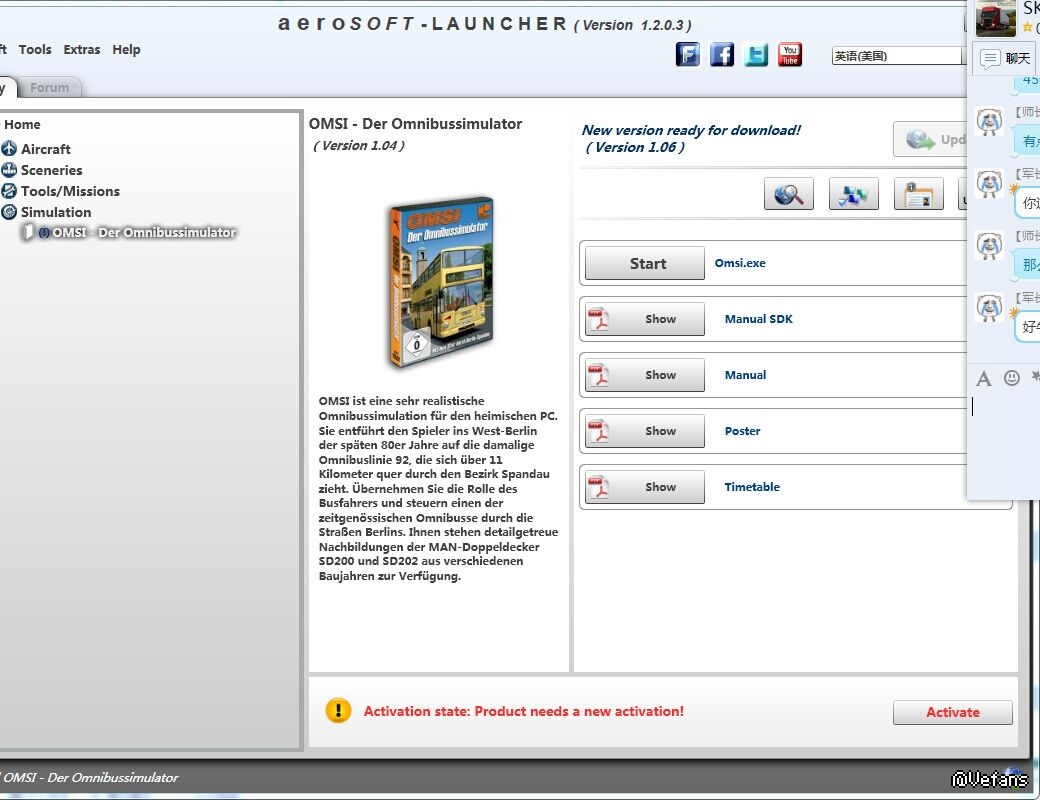Viewport: 1040px width, 800px height.
Task: Click the registration card icon button
Action: pyautogui.click(x=919, y=194)
